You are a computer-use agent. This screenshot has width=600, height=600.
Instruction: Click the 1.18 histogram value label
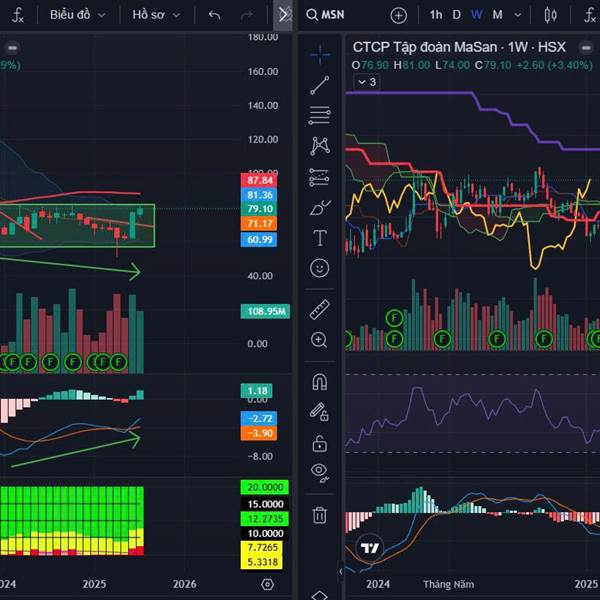pyautogui.click(x=257, y=391)
